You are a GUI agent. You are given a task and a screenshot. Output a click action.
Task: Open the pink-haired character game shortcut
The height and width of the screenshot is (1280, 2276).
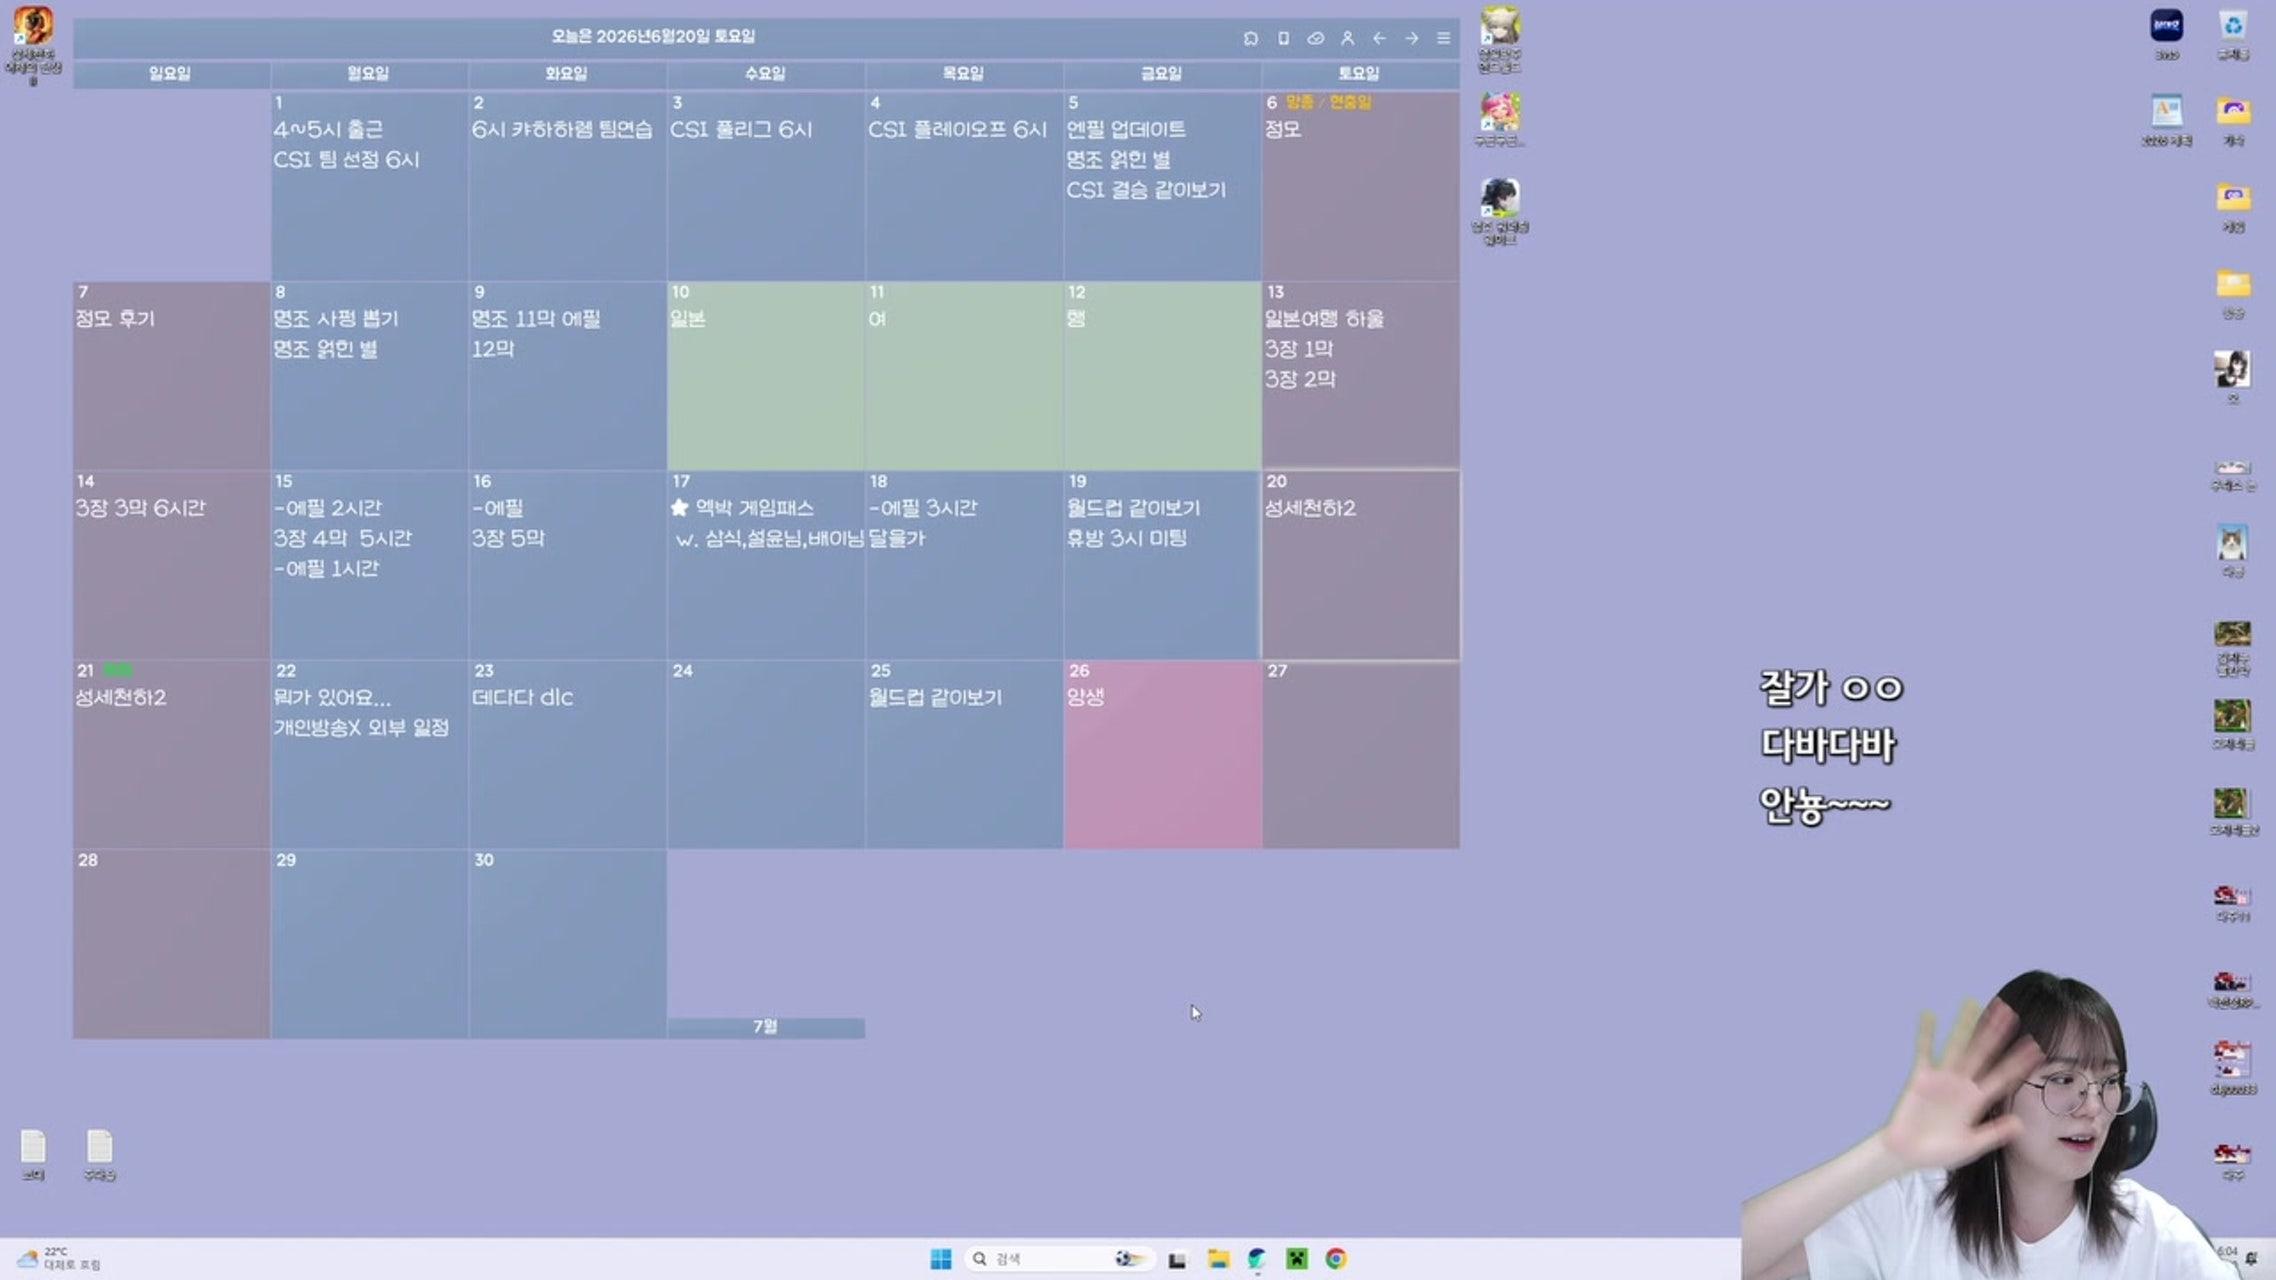1500,118
